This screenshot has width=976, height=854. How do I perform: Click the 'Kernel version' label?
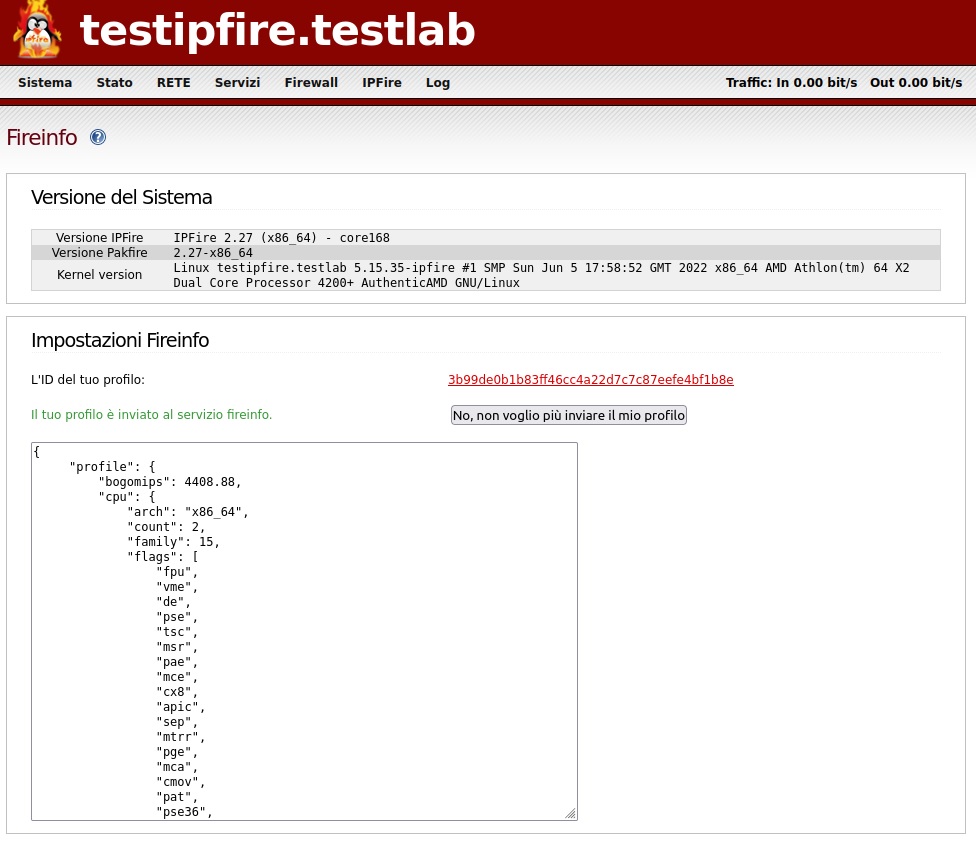[x=100, y=274]
